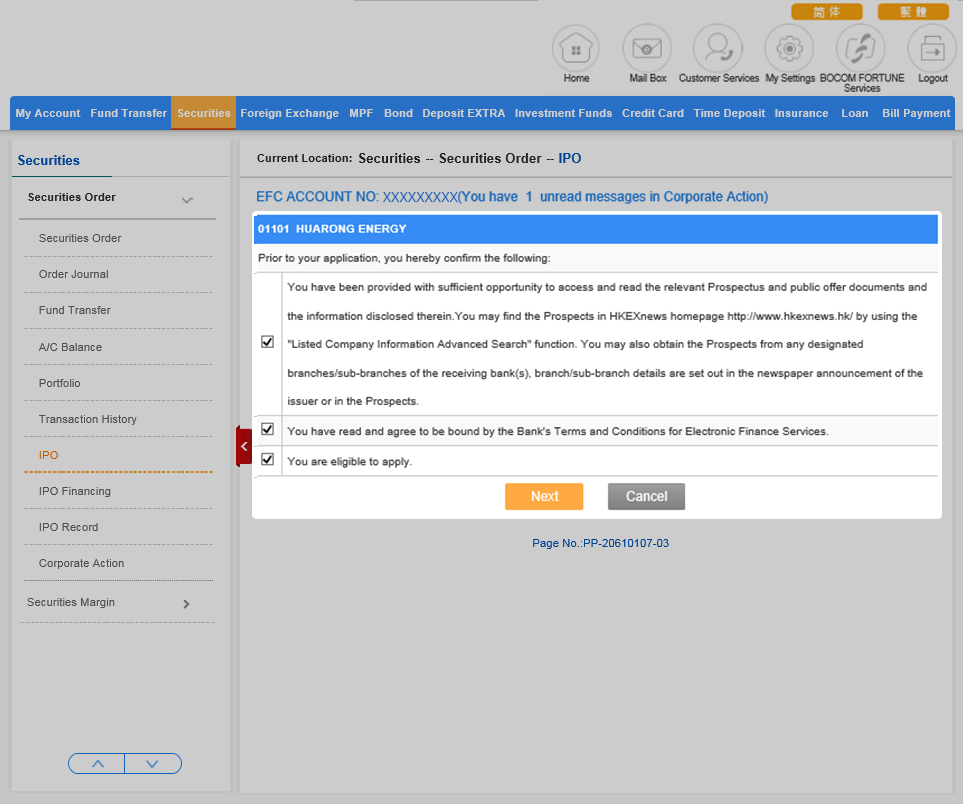
Task: Toggle the Terms and Conditions agreement checkbox
Action: pyautogui.click(x=267, y=429)
